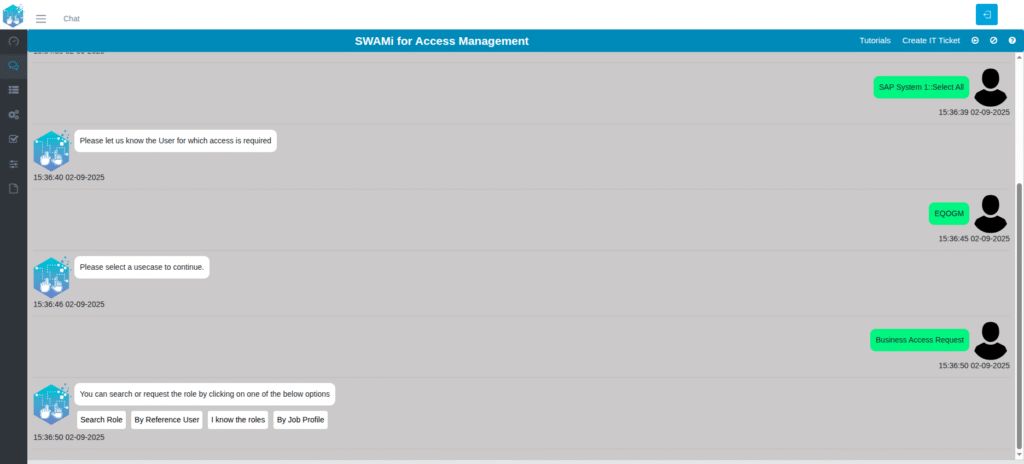Viewport: 1024px width, 464px height.
Task: Select By Reference User option
Action: pos(167,420)
